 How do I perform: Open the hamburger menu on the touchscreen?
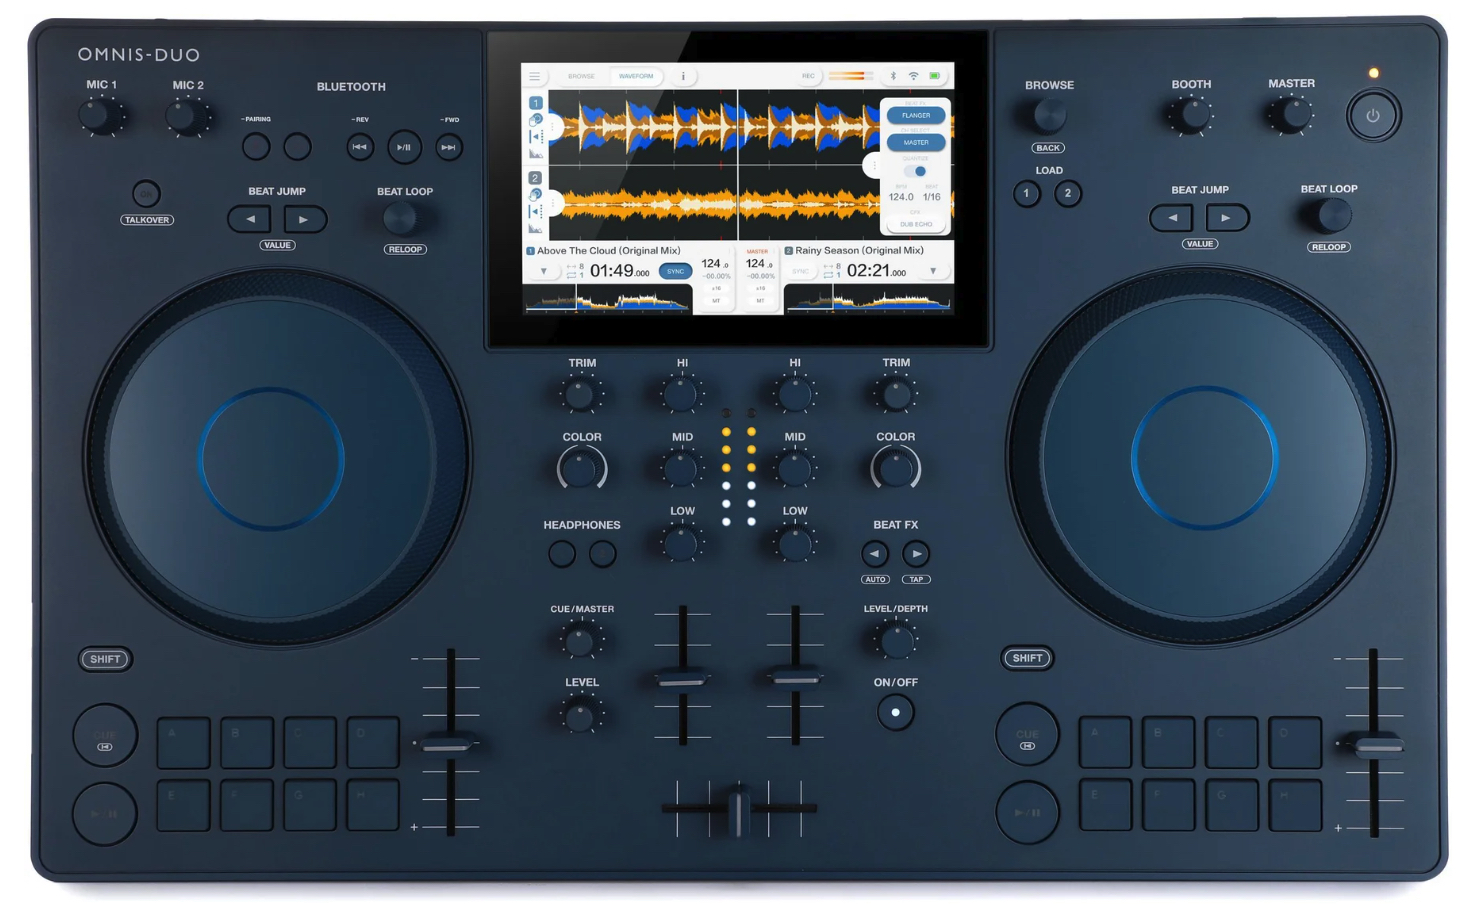pos(535,76)
